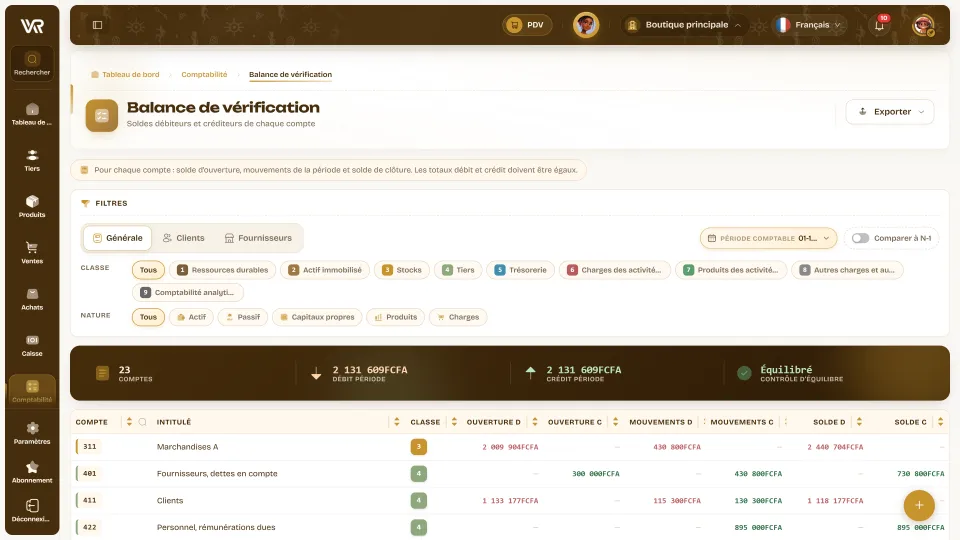Click the search icon in Compte column header
Image resolution: width=960 pixels, height=540 pixels.
click(x=143, y=422)
